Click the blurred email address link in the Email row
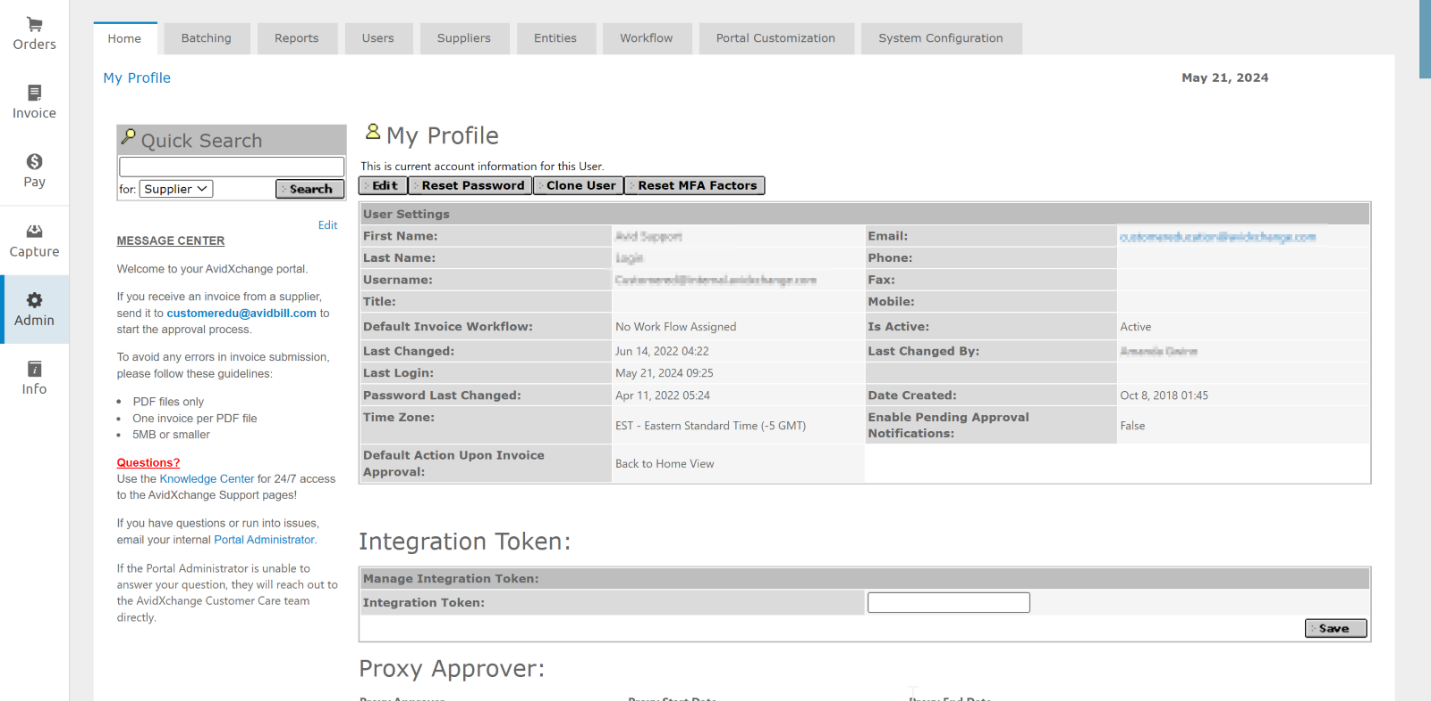Screen dimensions: 1431x701 tap(1218, 237)
